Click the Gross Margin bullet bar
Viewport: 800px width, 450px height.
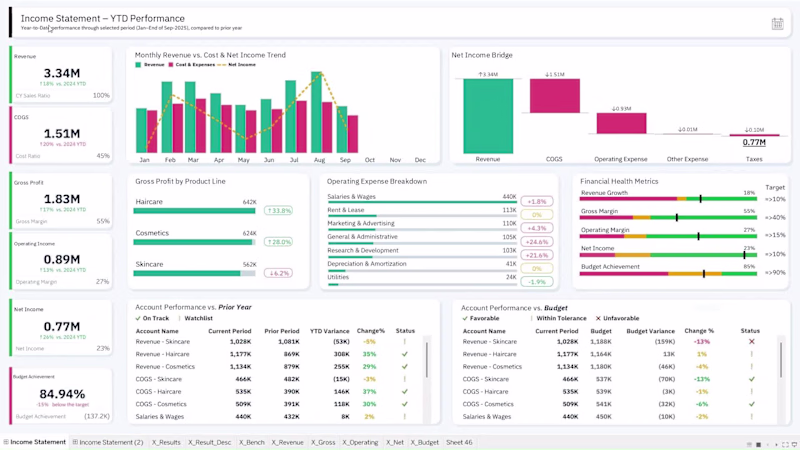coord(668,217)
